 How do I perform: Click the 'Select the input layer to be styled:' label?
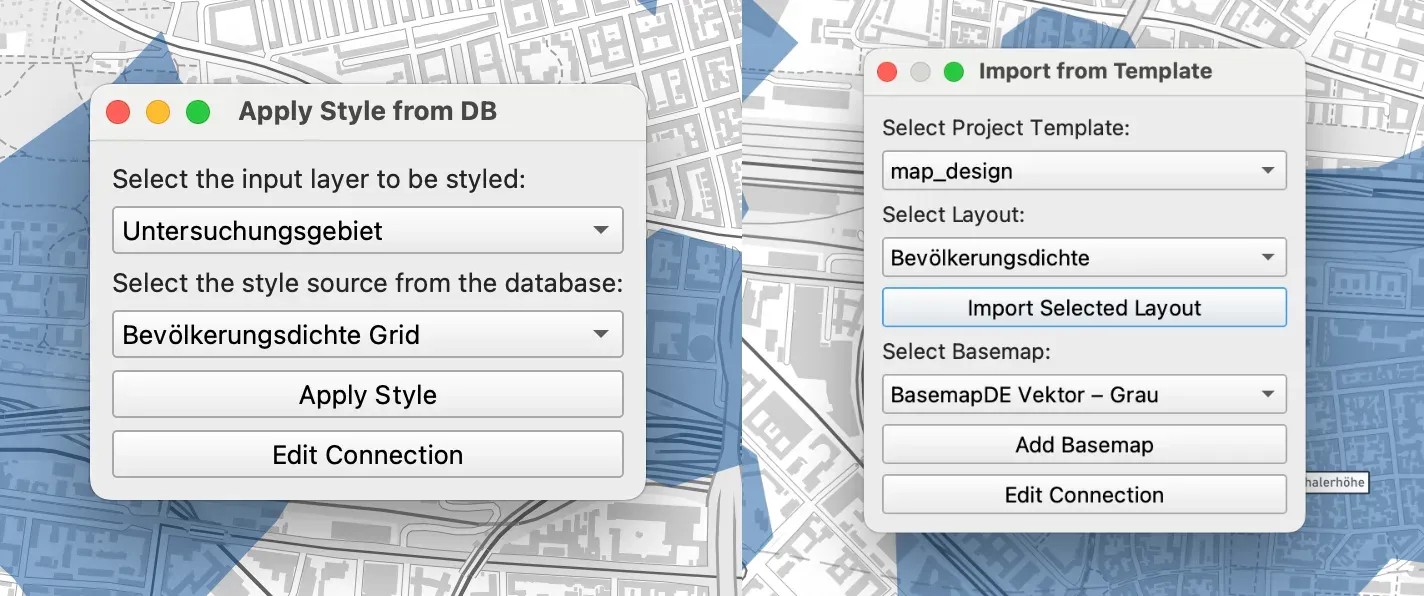318,180
